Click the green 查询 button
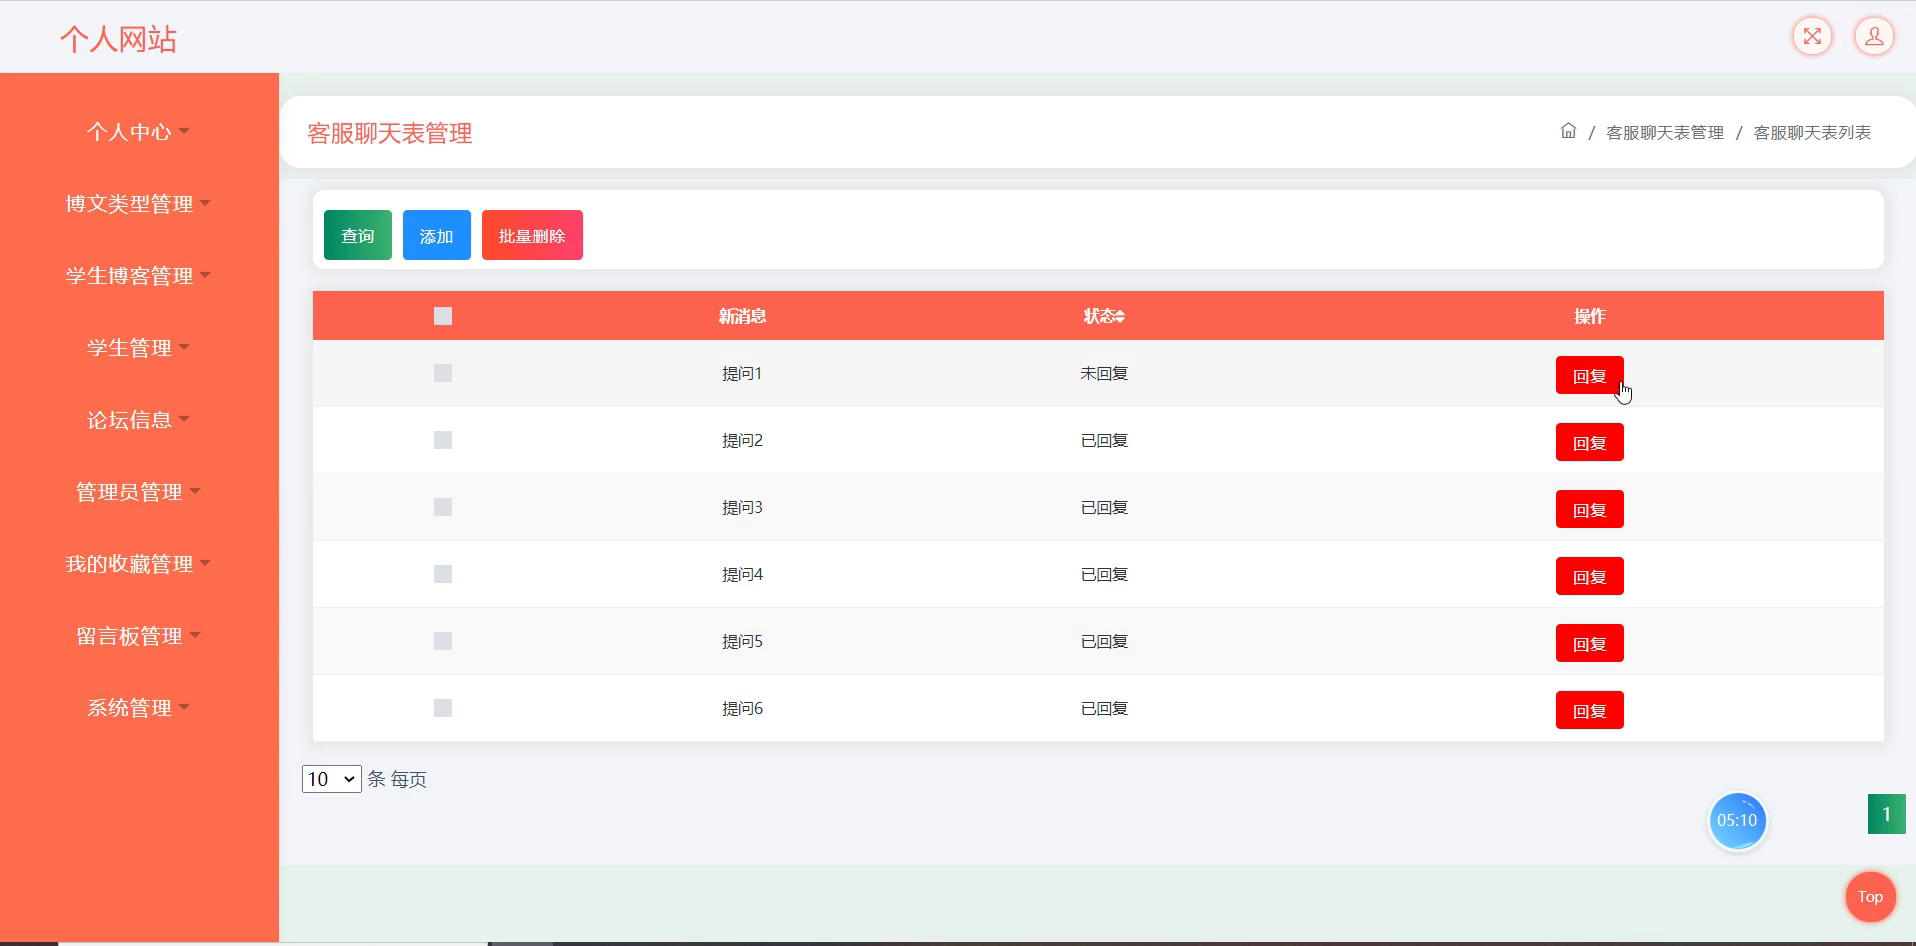The image size is (1916, 946). (358, 236)
